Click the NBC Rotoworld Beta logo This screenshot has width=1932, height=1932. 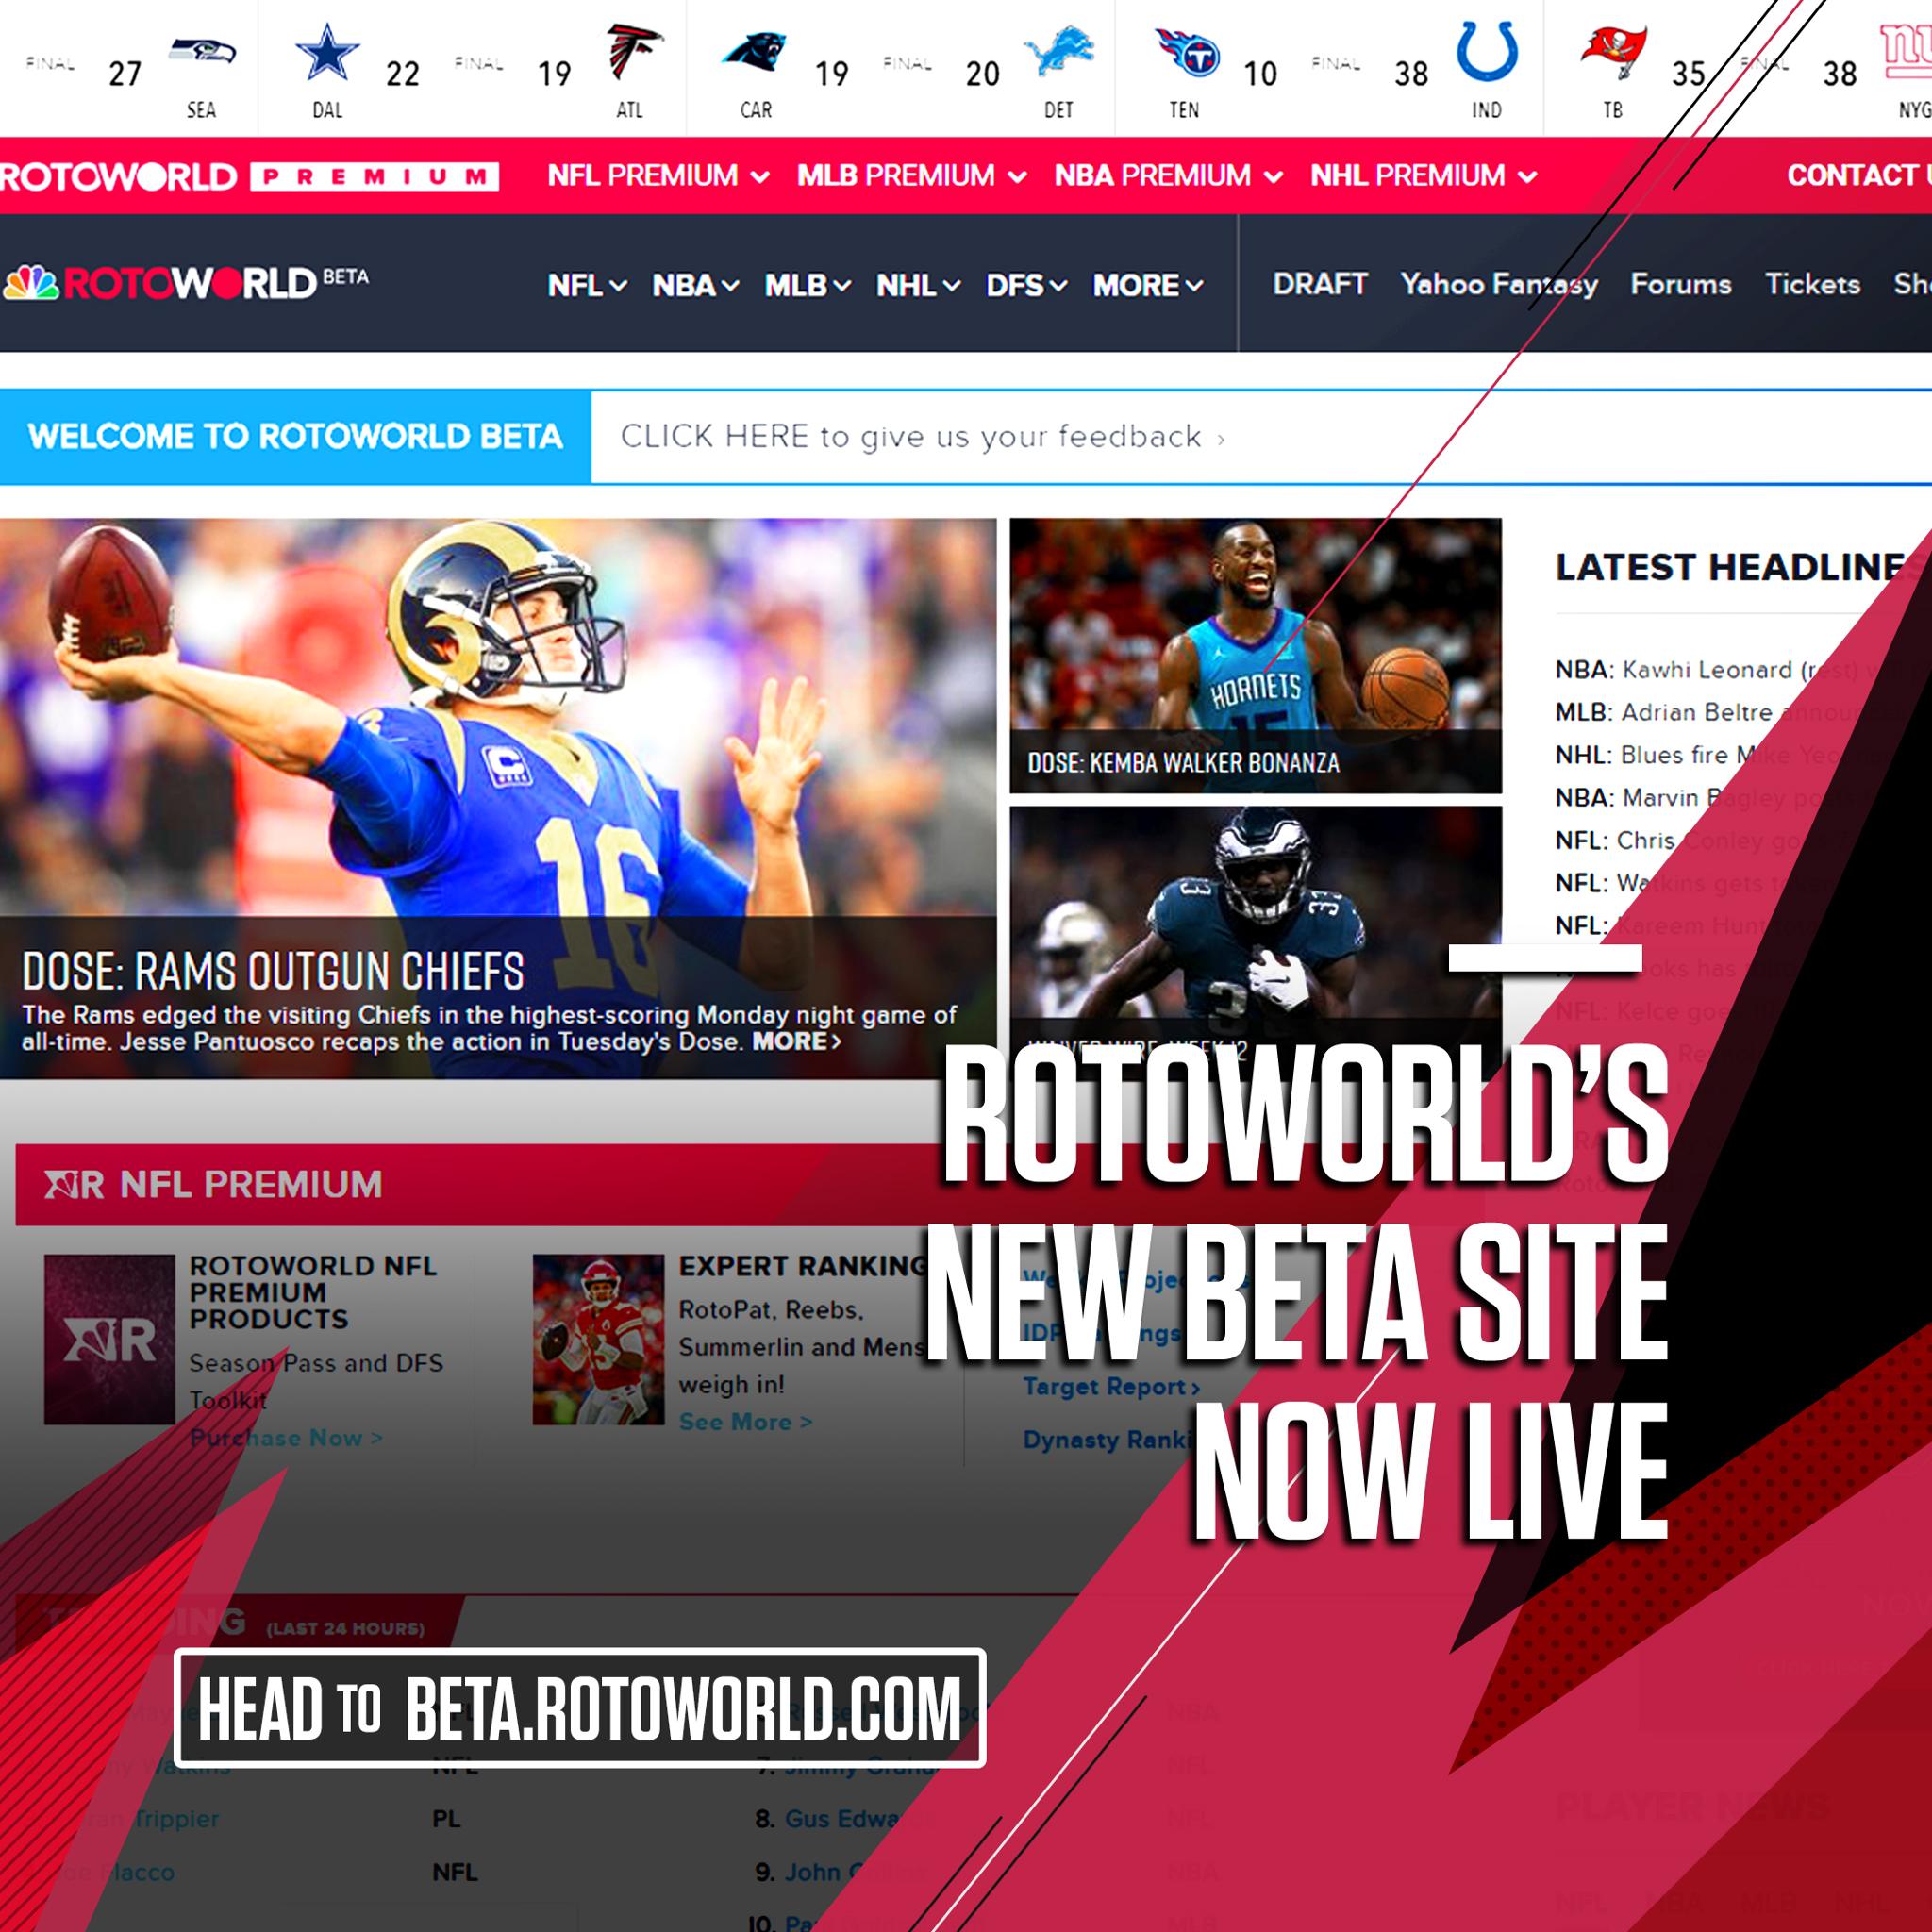pyautogui.click(x=186, y=284)
